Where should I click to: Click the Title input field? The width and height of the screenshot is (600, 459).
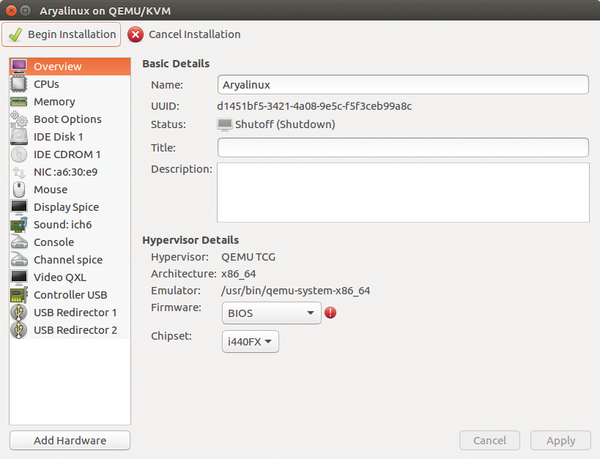pyautogui.click(x=403, y=148)
